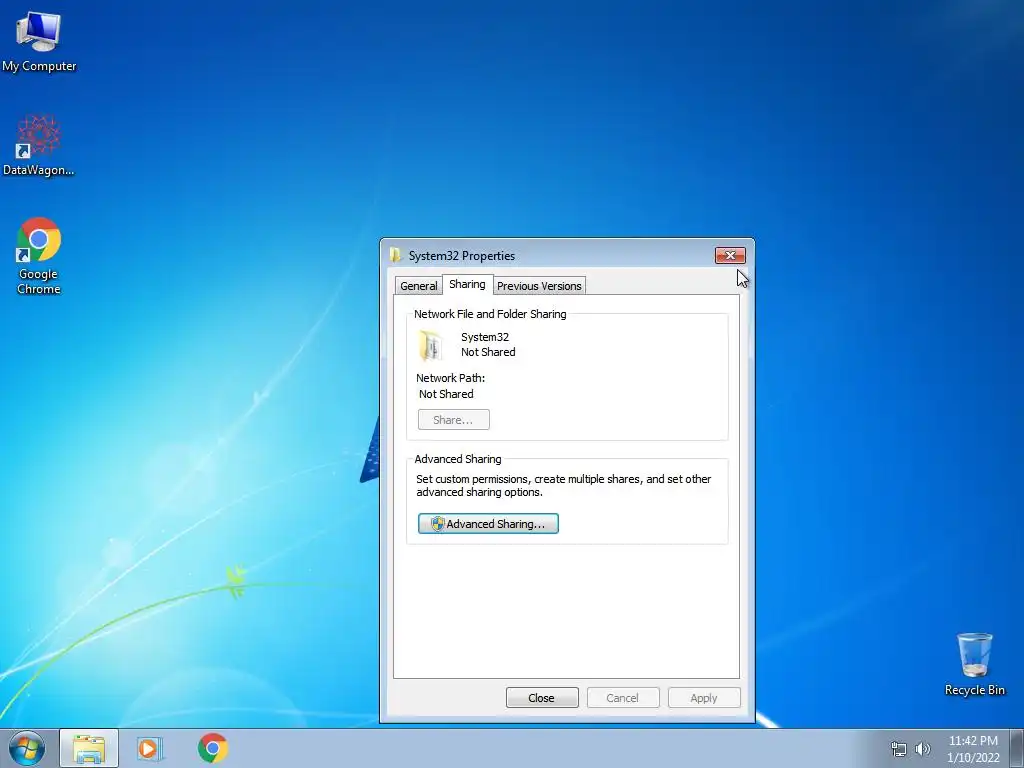This screenshot has width=1024, height=768.
Task: Launch Windows Media Player from the taskbar
Action: click(150, 748)
